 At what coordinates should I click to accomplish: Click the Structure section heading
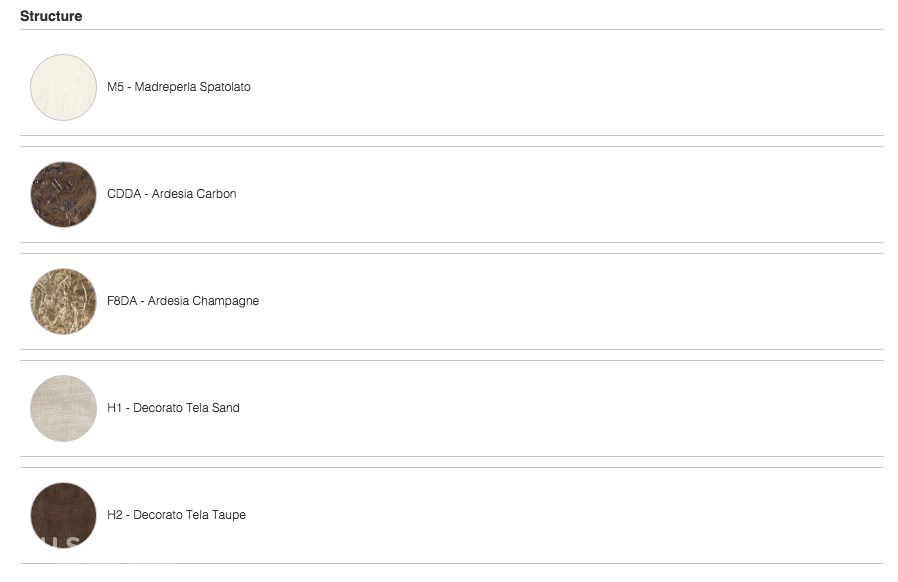coord(51,16)
